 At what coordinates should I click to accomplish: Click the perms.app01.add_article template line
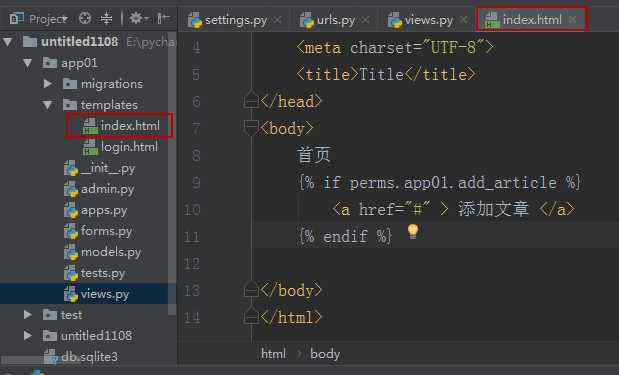pos(439,183)
